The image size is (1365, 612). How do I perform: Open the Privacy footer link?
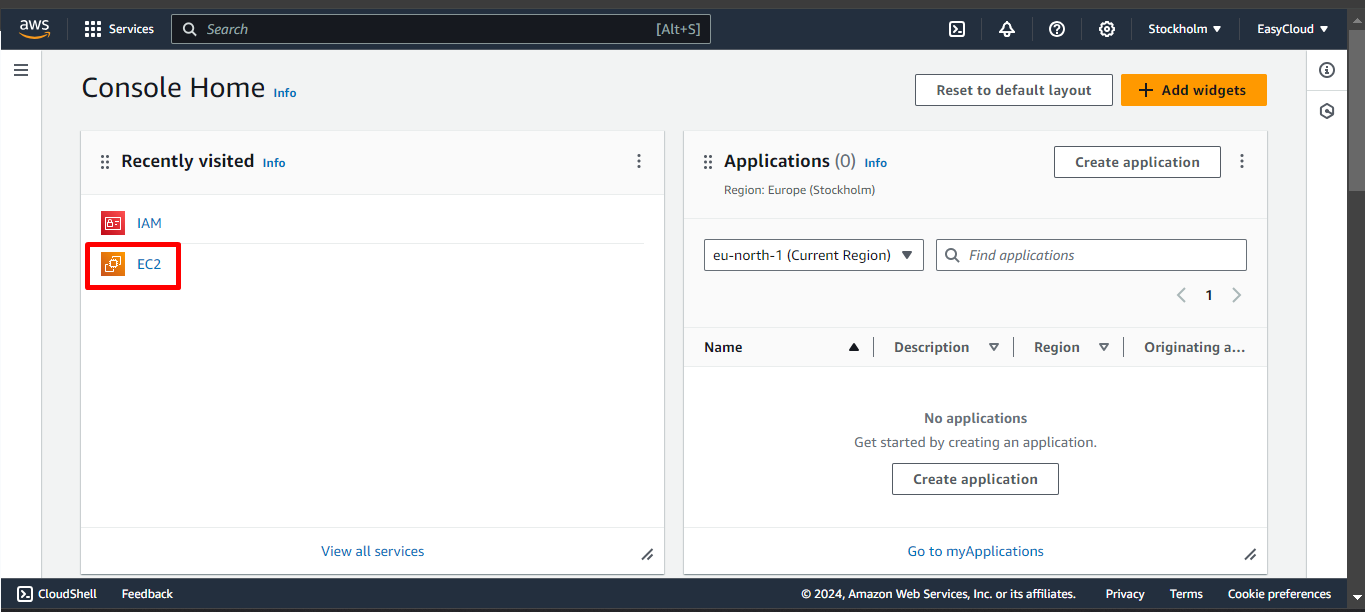click(x=1125, y=594)
